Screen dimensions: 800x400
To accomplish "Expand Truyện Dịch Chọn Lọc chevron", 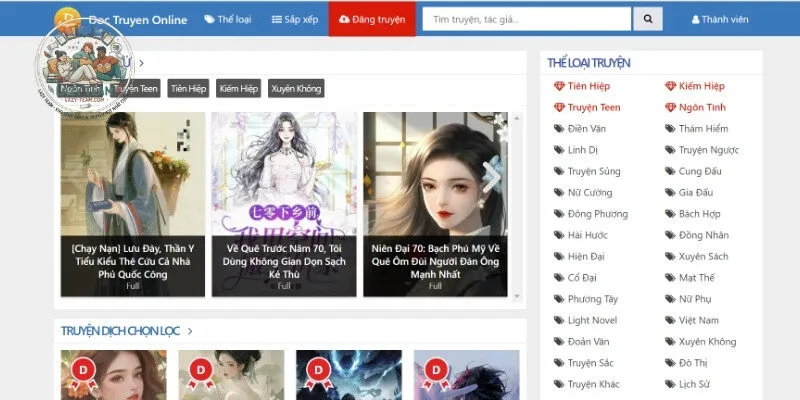I will [x=190, y=331].
